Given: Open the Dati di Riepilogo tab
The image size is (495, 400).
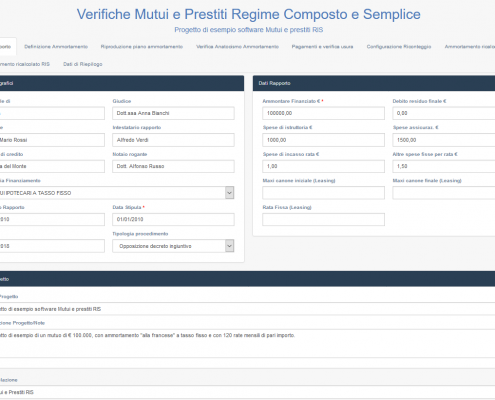Looking at the screenshot, I should pyautogui.click(x=83, y=64).
